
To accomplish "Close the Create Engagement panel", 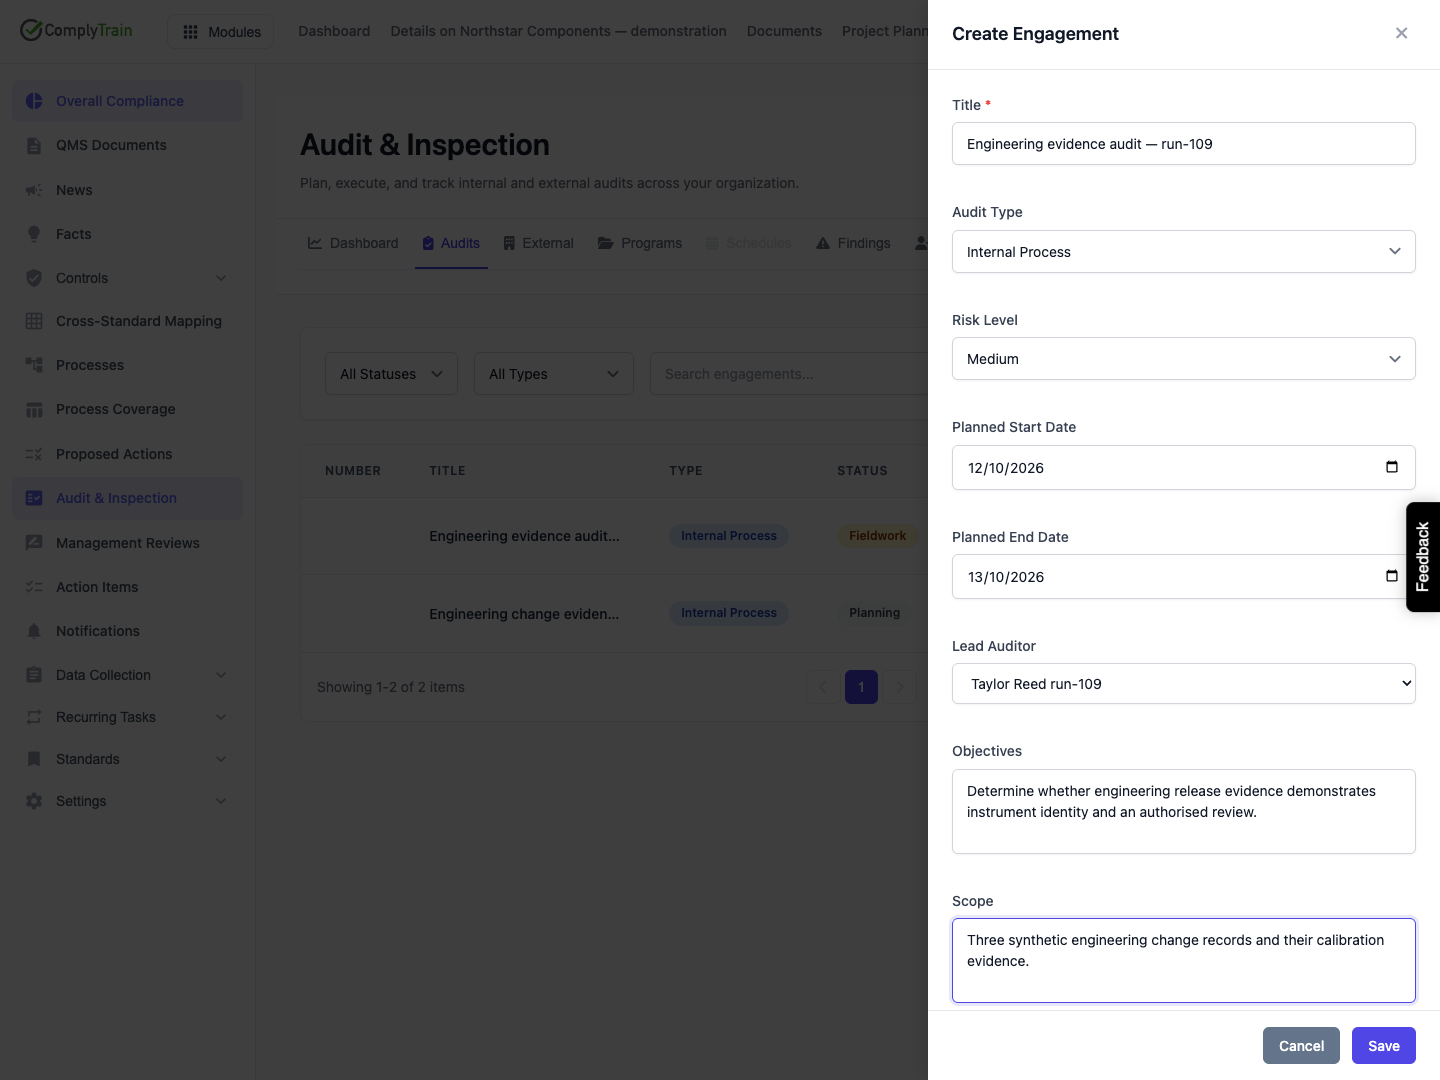I will pos(1401,33).
